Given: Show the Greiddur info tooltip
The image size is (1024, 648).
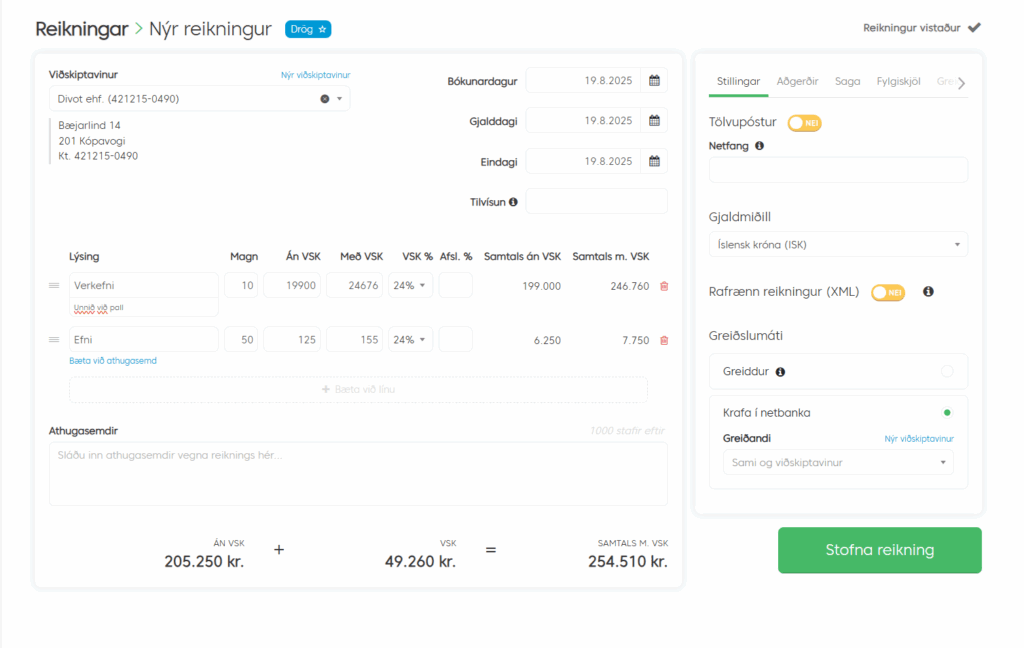Looking at the screenshot, I should [x=780, y=372].
